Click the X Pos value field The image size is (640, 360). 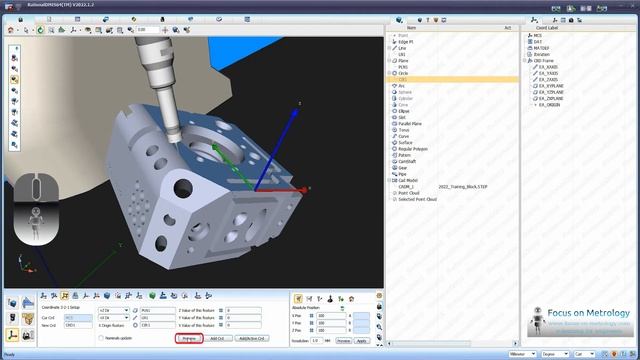[331, 316]
